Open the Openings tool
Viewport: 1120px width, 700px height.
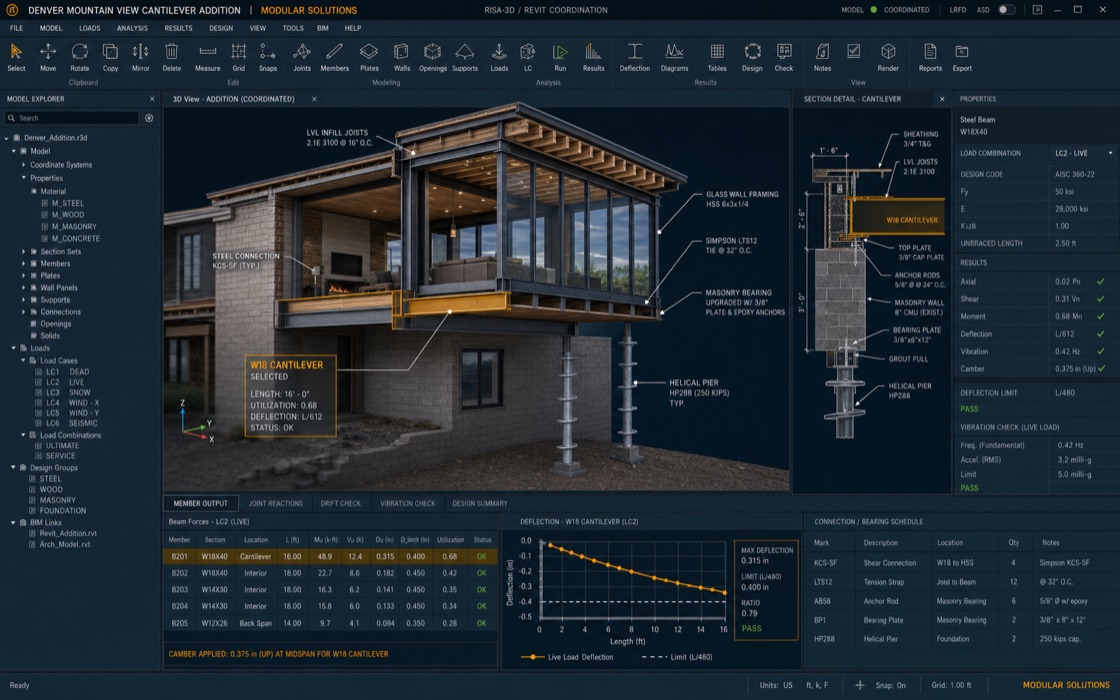(432, 57)
